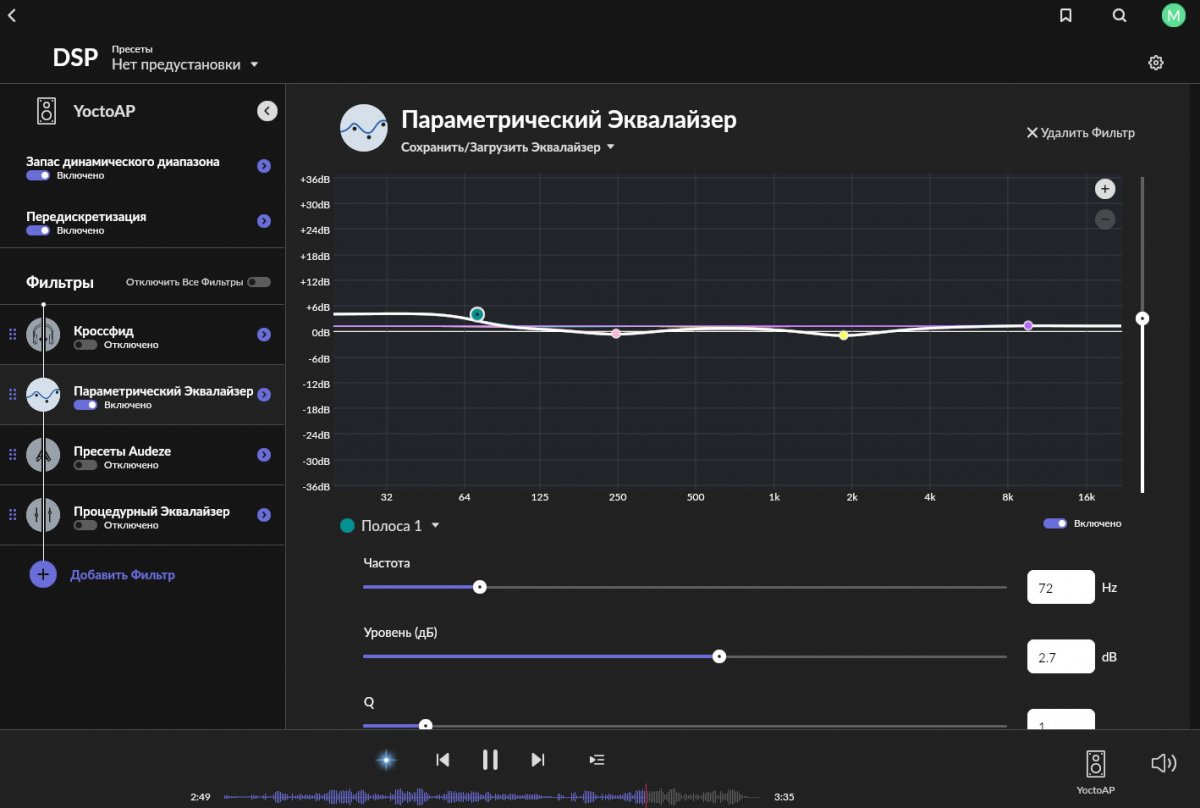Screen dimensions: 1200x808
Task: Collapse the YoctoAP side panel arrow
Action: pos(267,111)
